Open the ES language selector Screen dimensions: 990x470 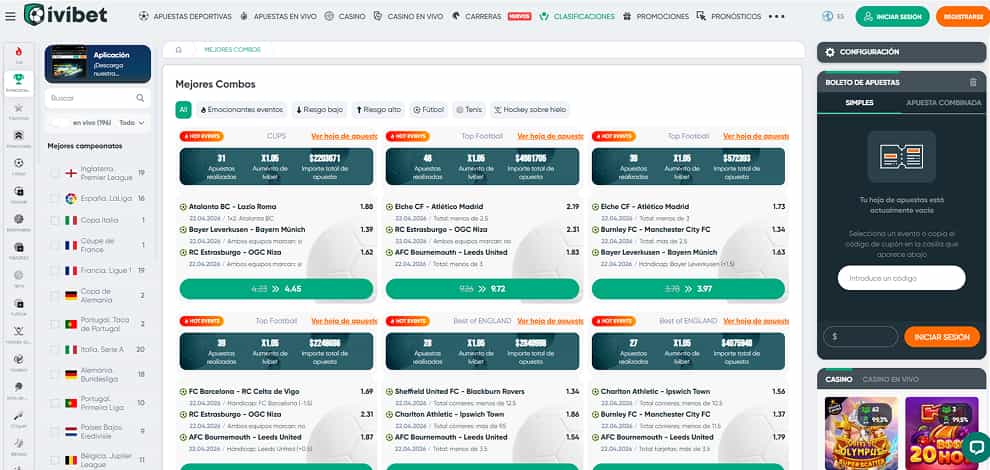coord(840,16)
